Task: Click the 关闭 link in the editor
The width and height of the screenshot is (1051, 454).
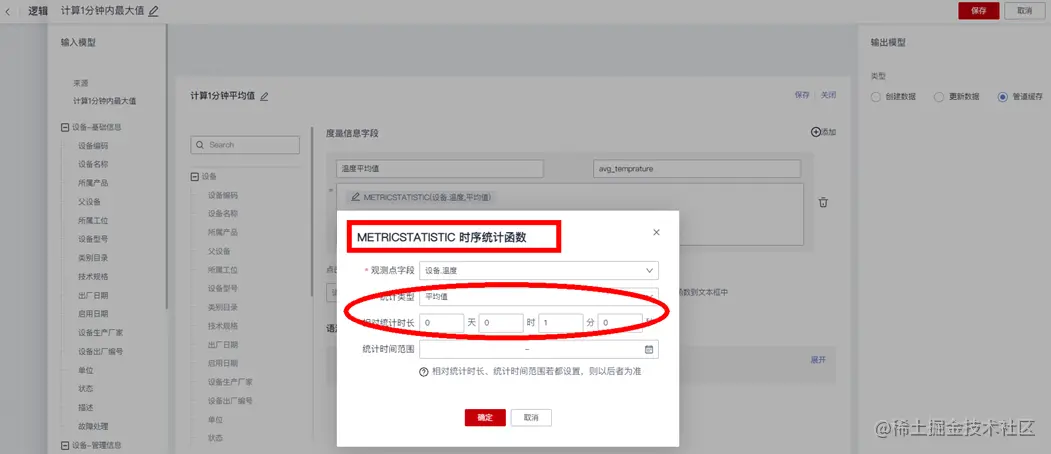Action: [828, 95]
